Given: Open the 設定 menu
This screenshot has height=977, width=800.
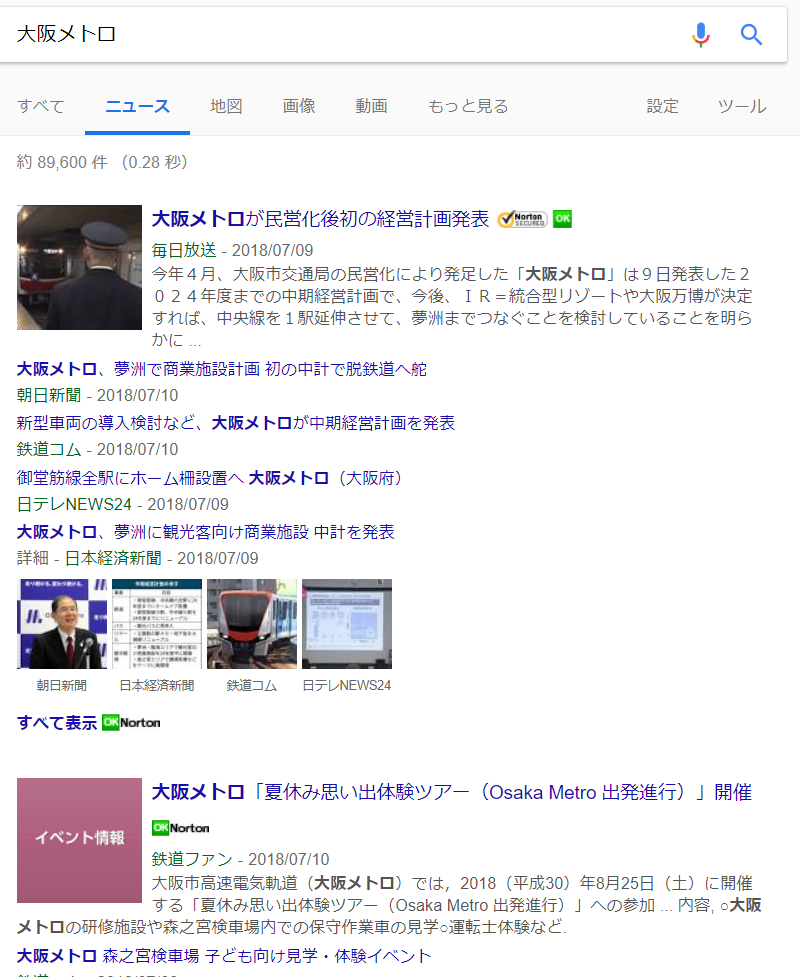Looking at the screenshot, I should click(662, 107).
